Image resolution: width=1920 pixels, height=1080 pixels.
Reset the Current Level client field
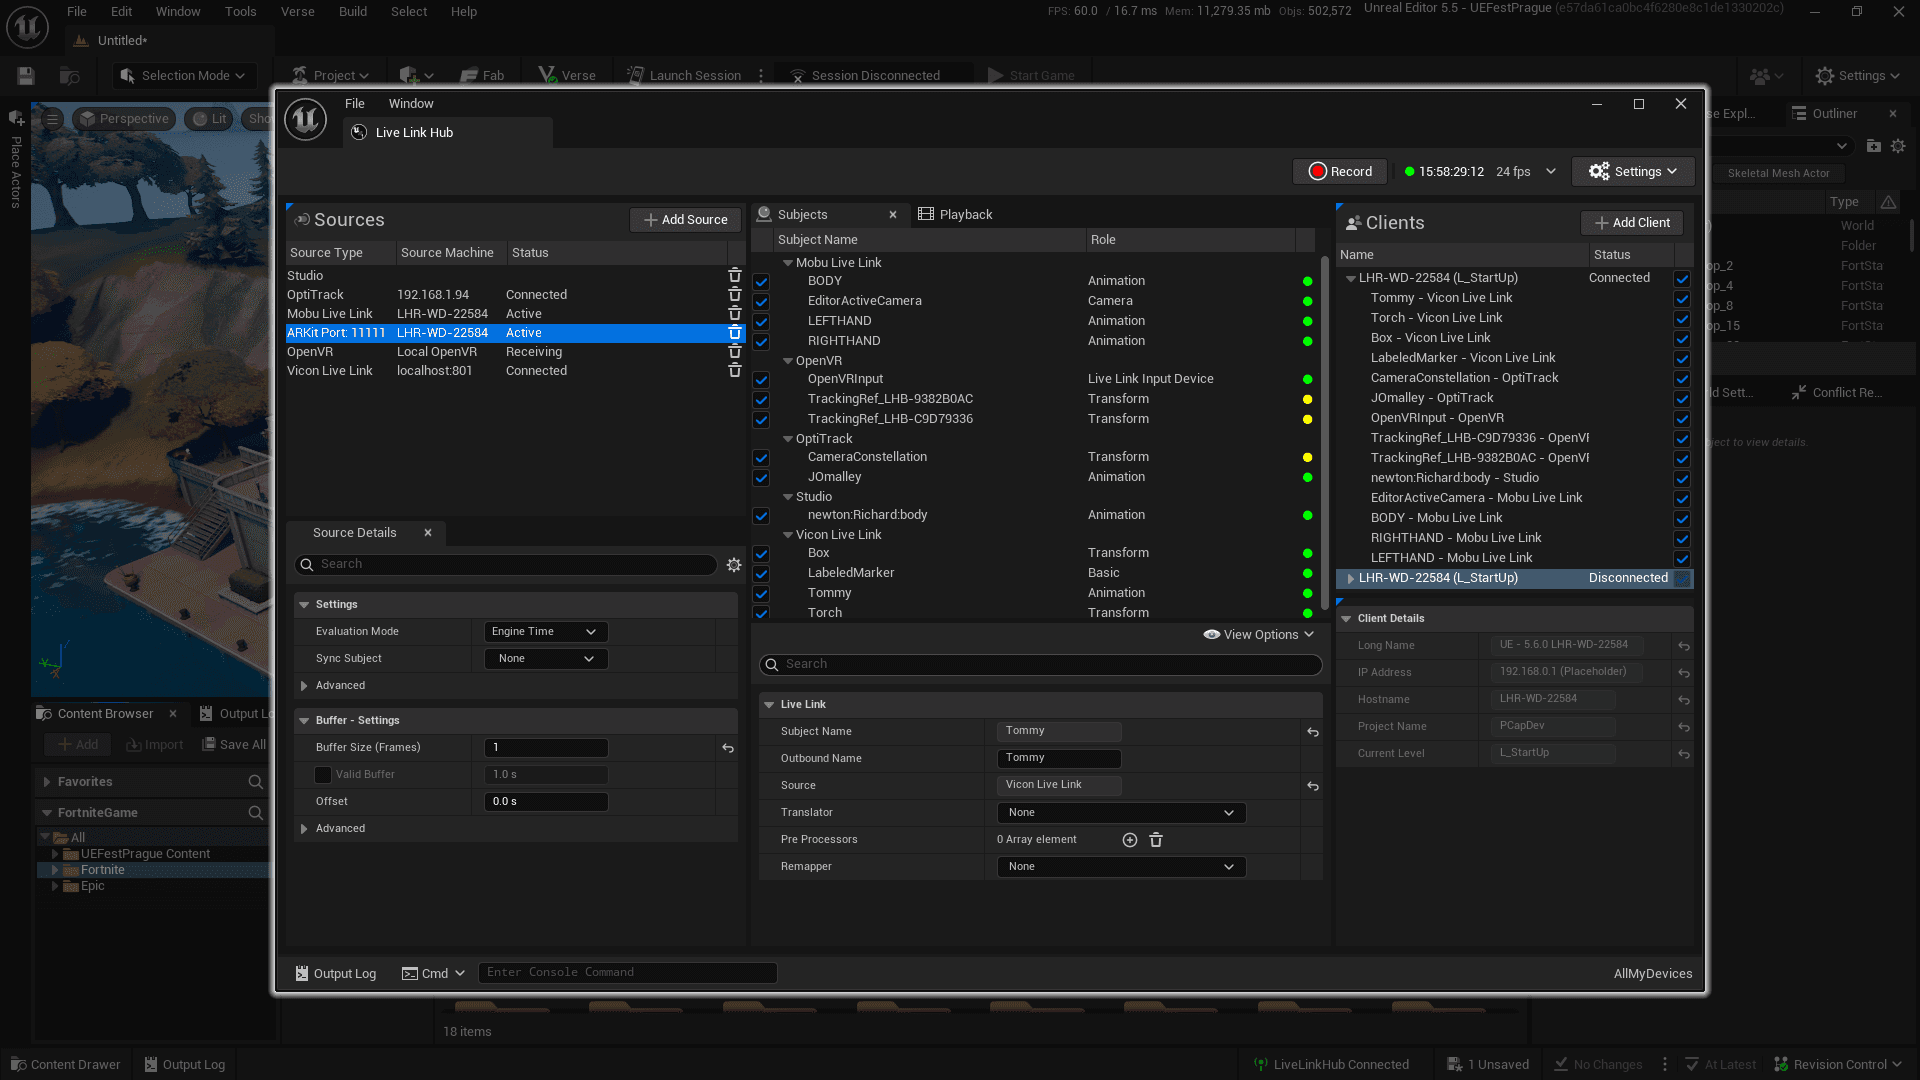(x=1684, y=754)
